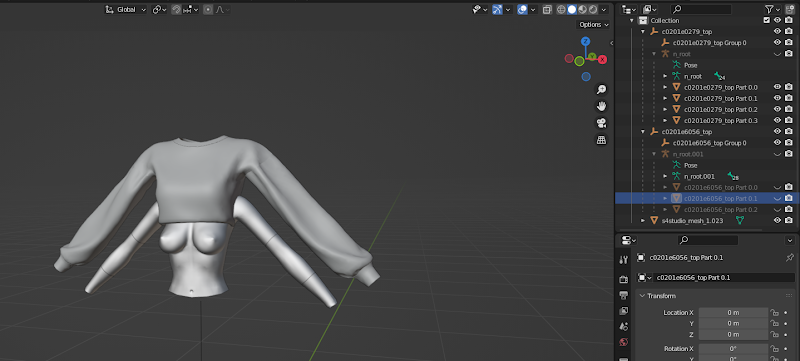Collapse the c0201e0279_top object tree
This screenshot has width=800, height=361.
(x=643, y=32)
